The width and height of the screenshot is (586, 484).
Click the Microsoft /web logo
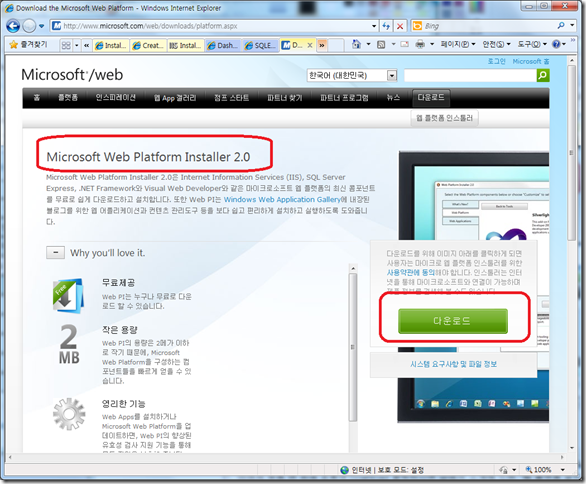[72, 75]
